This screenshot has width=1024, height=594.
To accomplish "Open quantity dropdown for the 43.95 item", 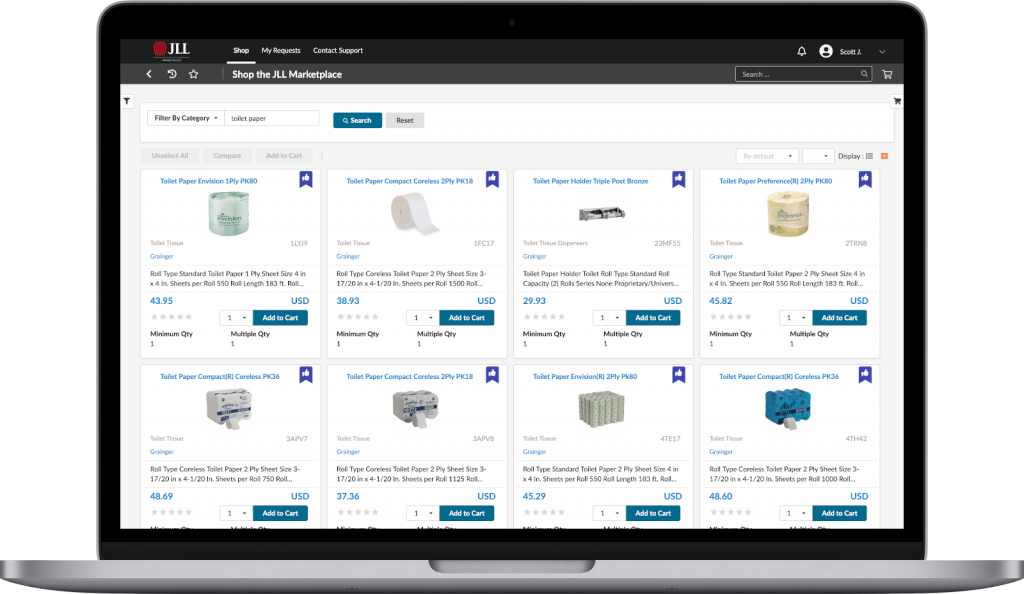I will (236, 318).
